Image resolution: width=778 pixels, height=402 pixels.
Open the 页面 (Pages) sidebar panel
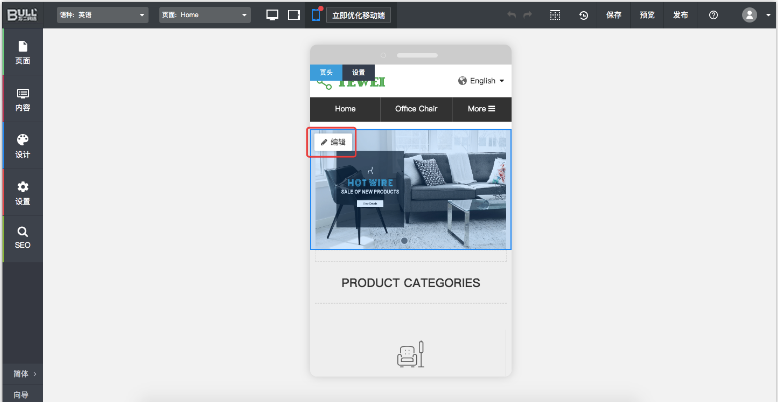(x=22, y=52)
